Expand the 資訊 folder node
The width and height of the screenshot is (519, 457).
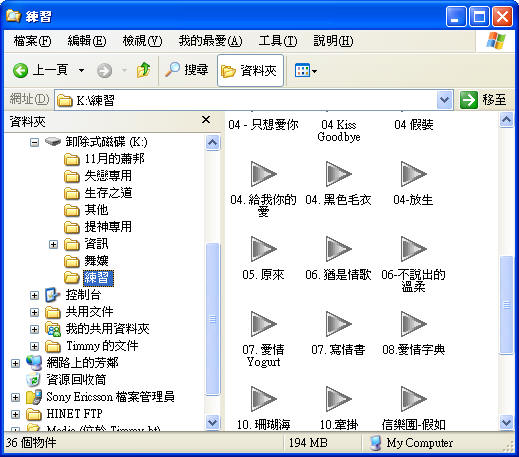(53, 244)
